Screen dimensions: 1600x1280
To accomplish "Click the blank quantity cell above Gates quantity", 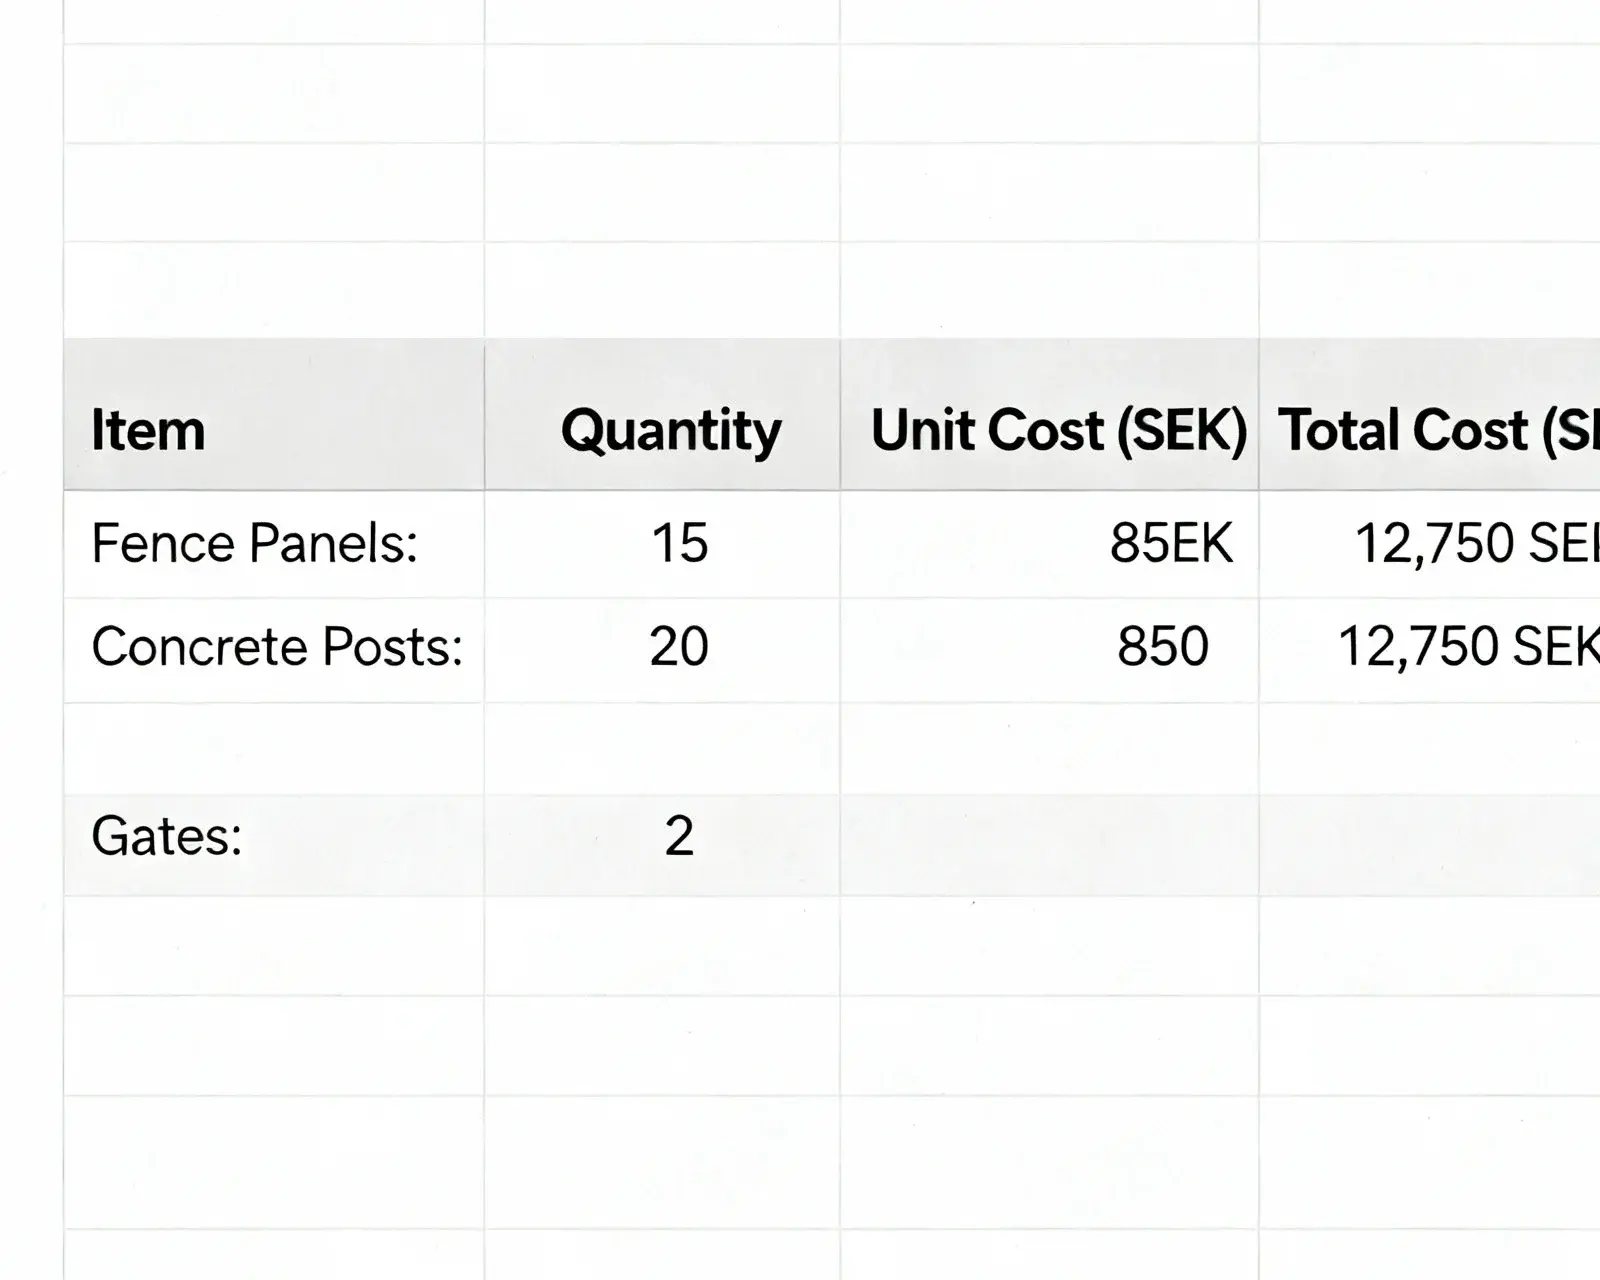I will (662, 748).
